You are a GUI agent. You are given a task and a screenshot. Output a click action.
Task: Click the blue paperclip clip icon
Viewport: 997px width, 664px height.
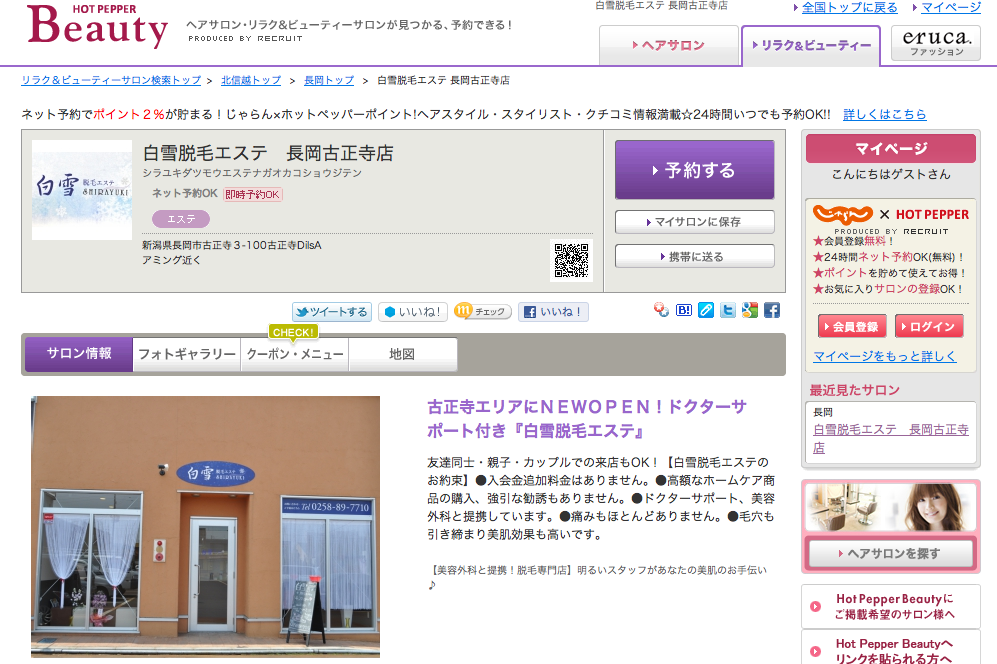click(706, 310)
